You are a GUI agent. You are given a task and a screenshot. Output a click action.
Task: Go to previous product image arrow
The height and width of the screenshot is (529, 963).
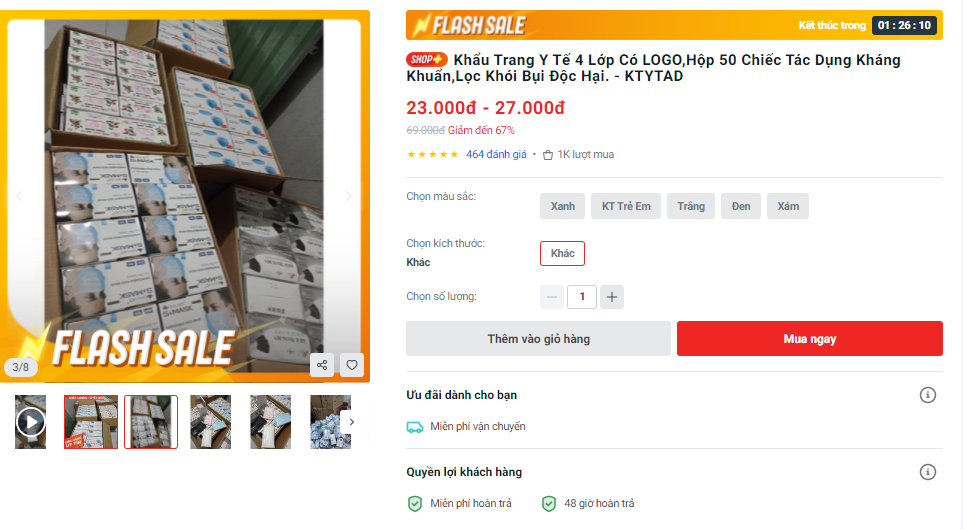pyautogui.click(x=19, y=196)
